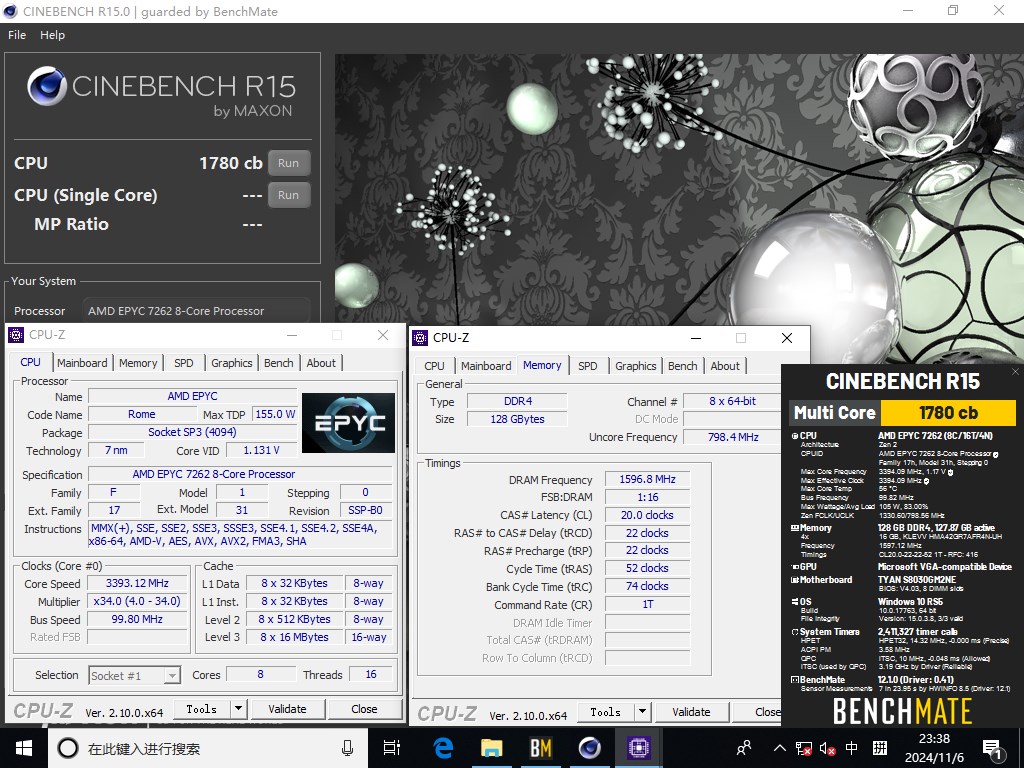Image resolution: width=1024 pixels, height=768 pixels.
Task: Click the Multiplier value x34.0
Action: coord(137,601)
